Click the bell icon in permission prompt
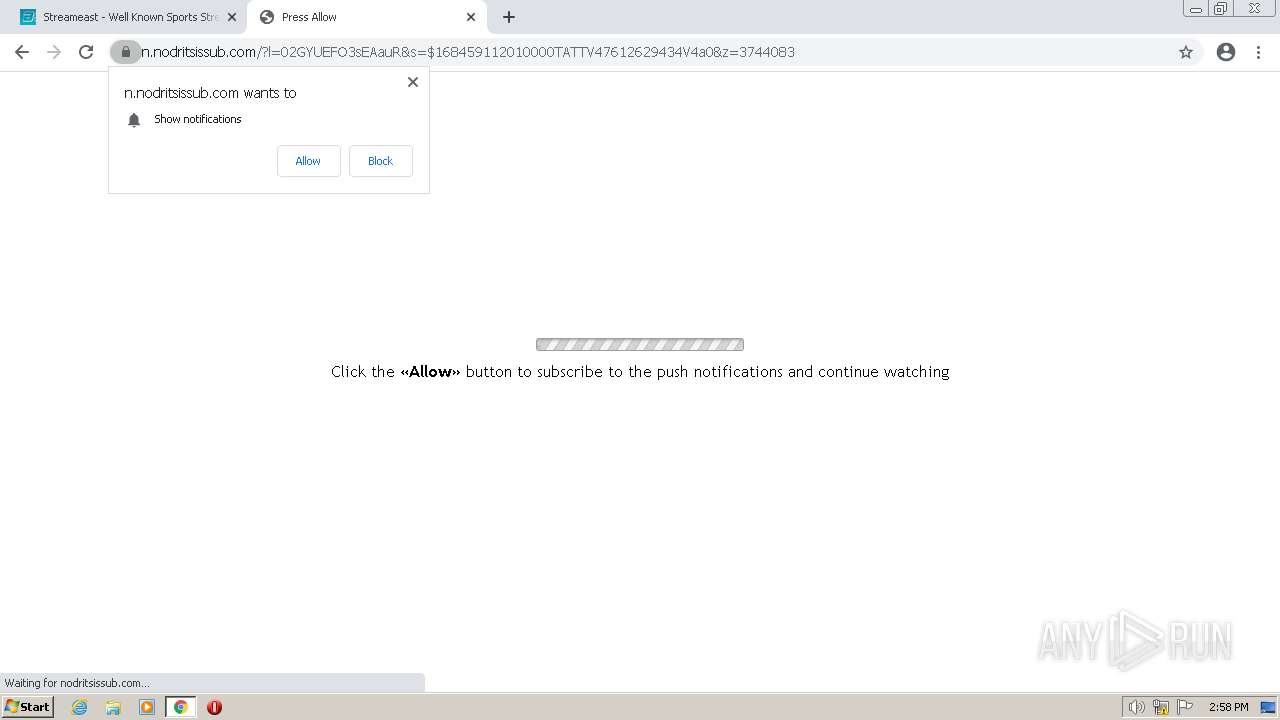The image size is (1280, 720). [x=134, y=120]
